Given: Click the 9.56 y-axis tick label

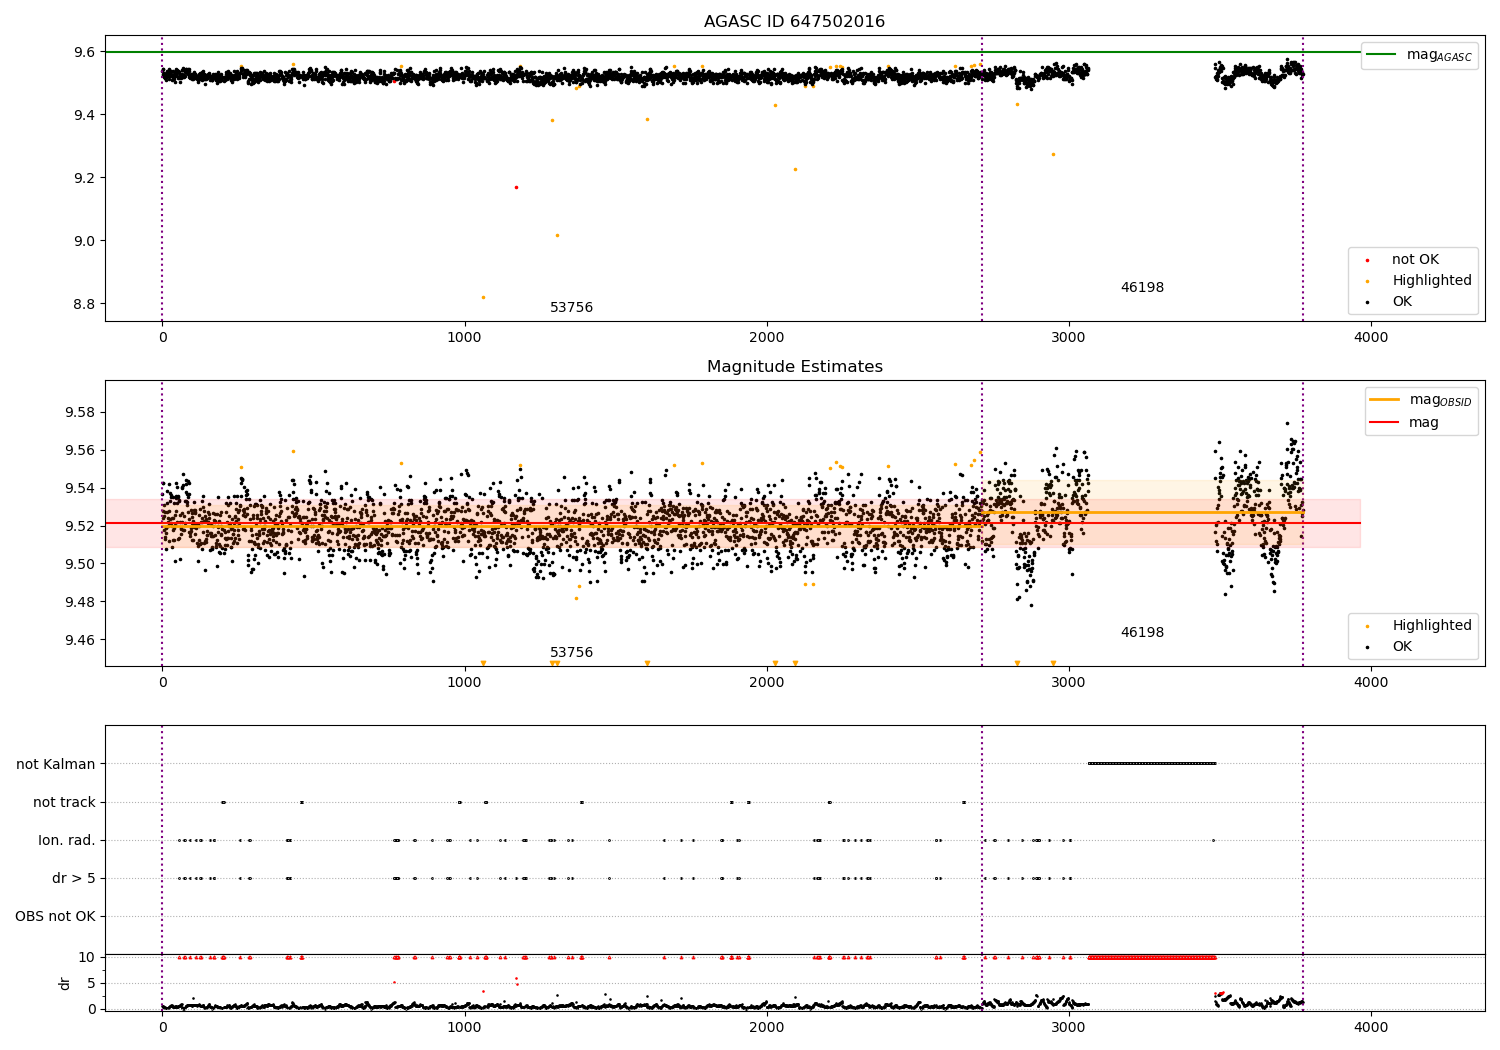Looking at the screenshot, I should pyautogui.click(x=80, y=451).
